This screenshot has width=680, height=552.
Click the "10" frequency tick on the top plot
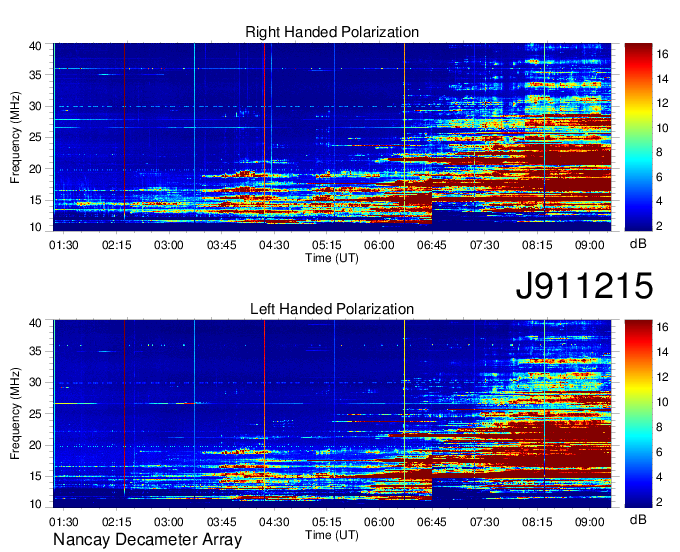pyautogui.click(x=36, y=227)
